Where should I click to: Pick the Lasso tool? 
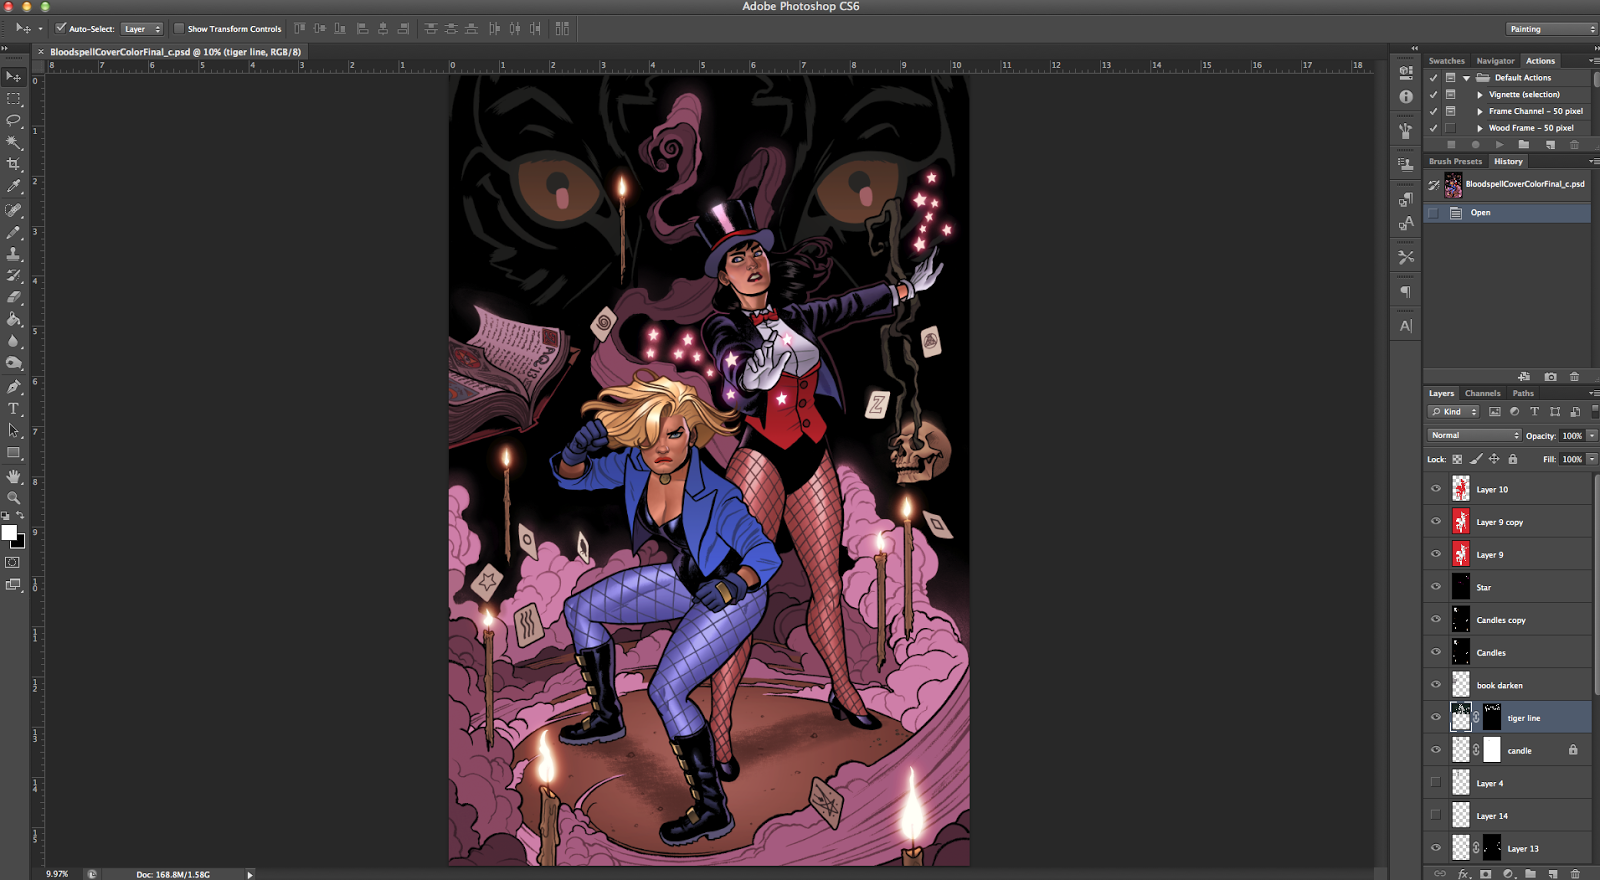point(14,121)
